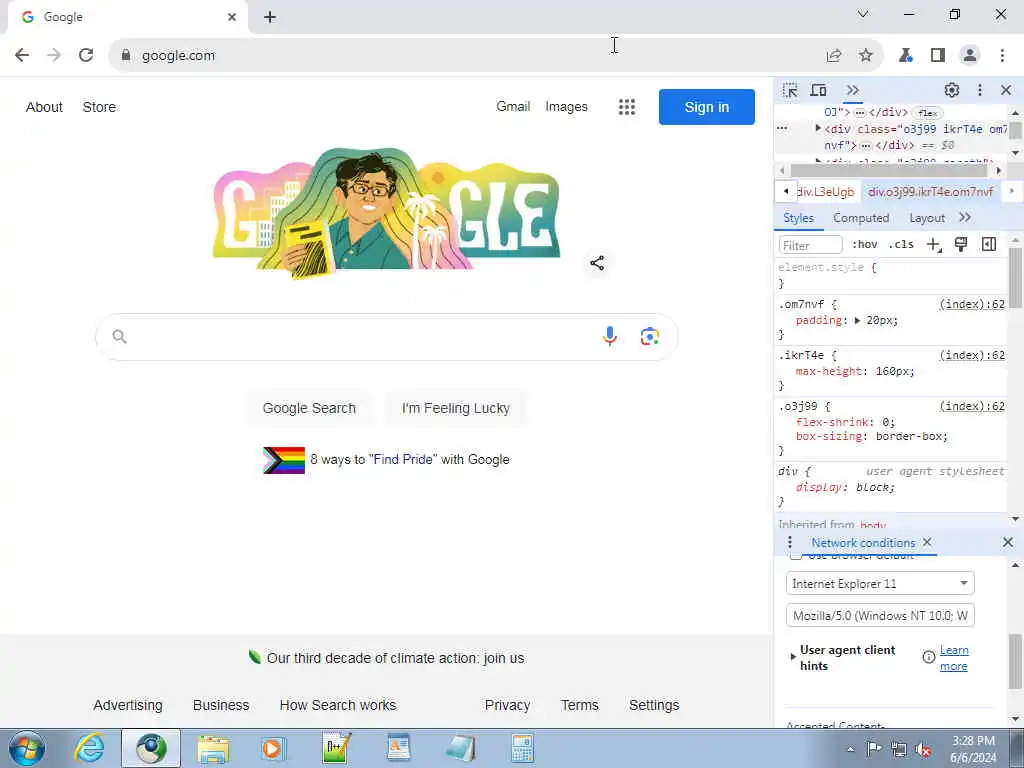Close the Network conditions tab
The image size is (1024, 768).
(927, 542)
